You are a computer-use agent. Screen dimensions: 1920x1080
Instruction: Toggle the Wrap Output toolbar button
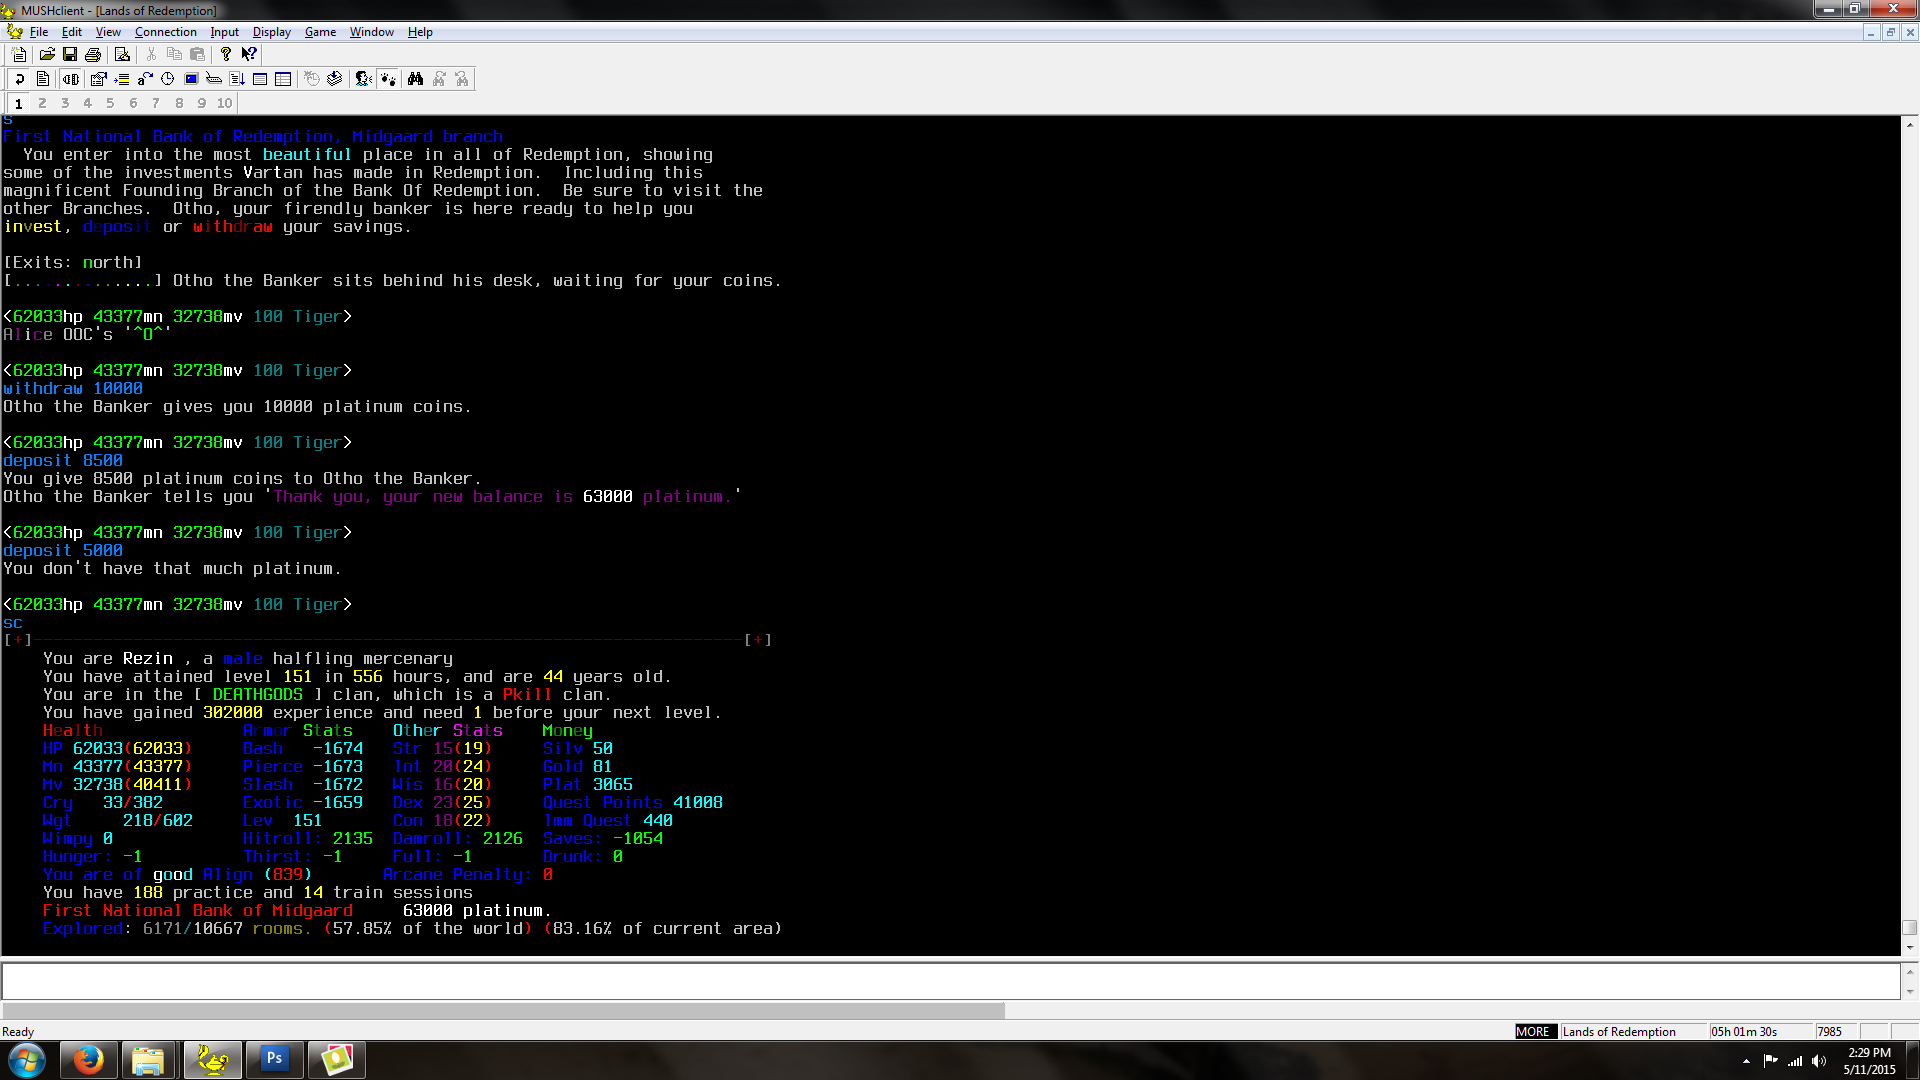pyautogui.click(x=19, y=79)
